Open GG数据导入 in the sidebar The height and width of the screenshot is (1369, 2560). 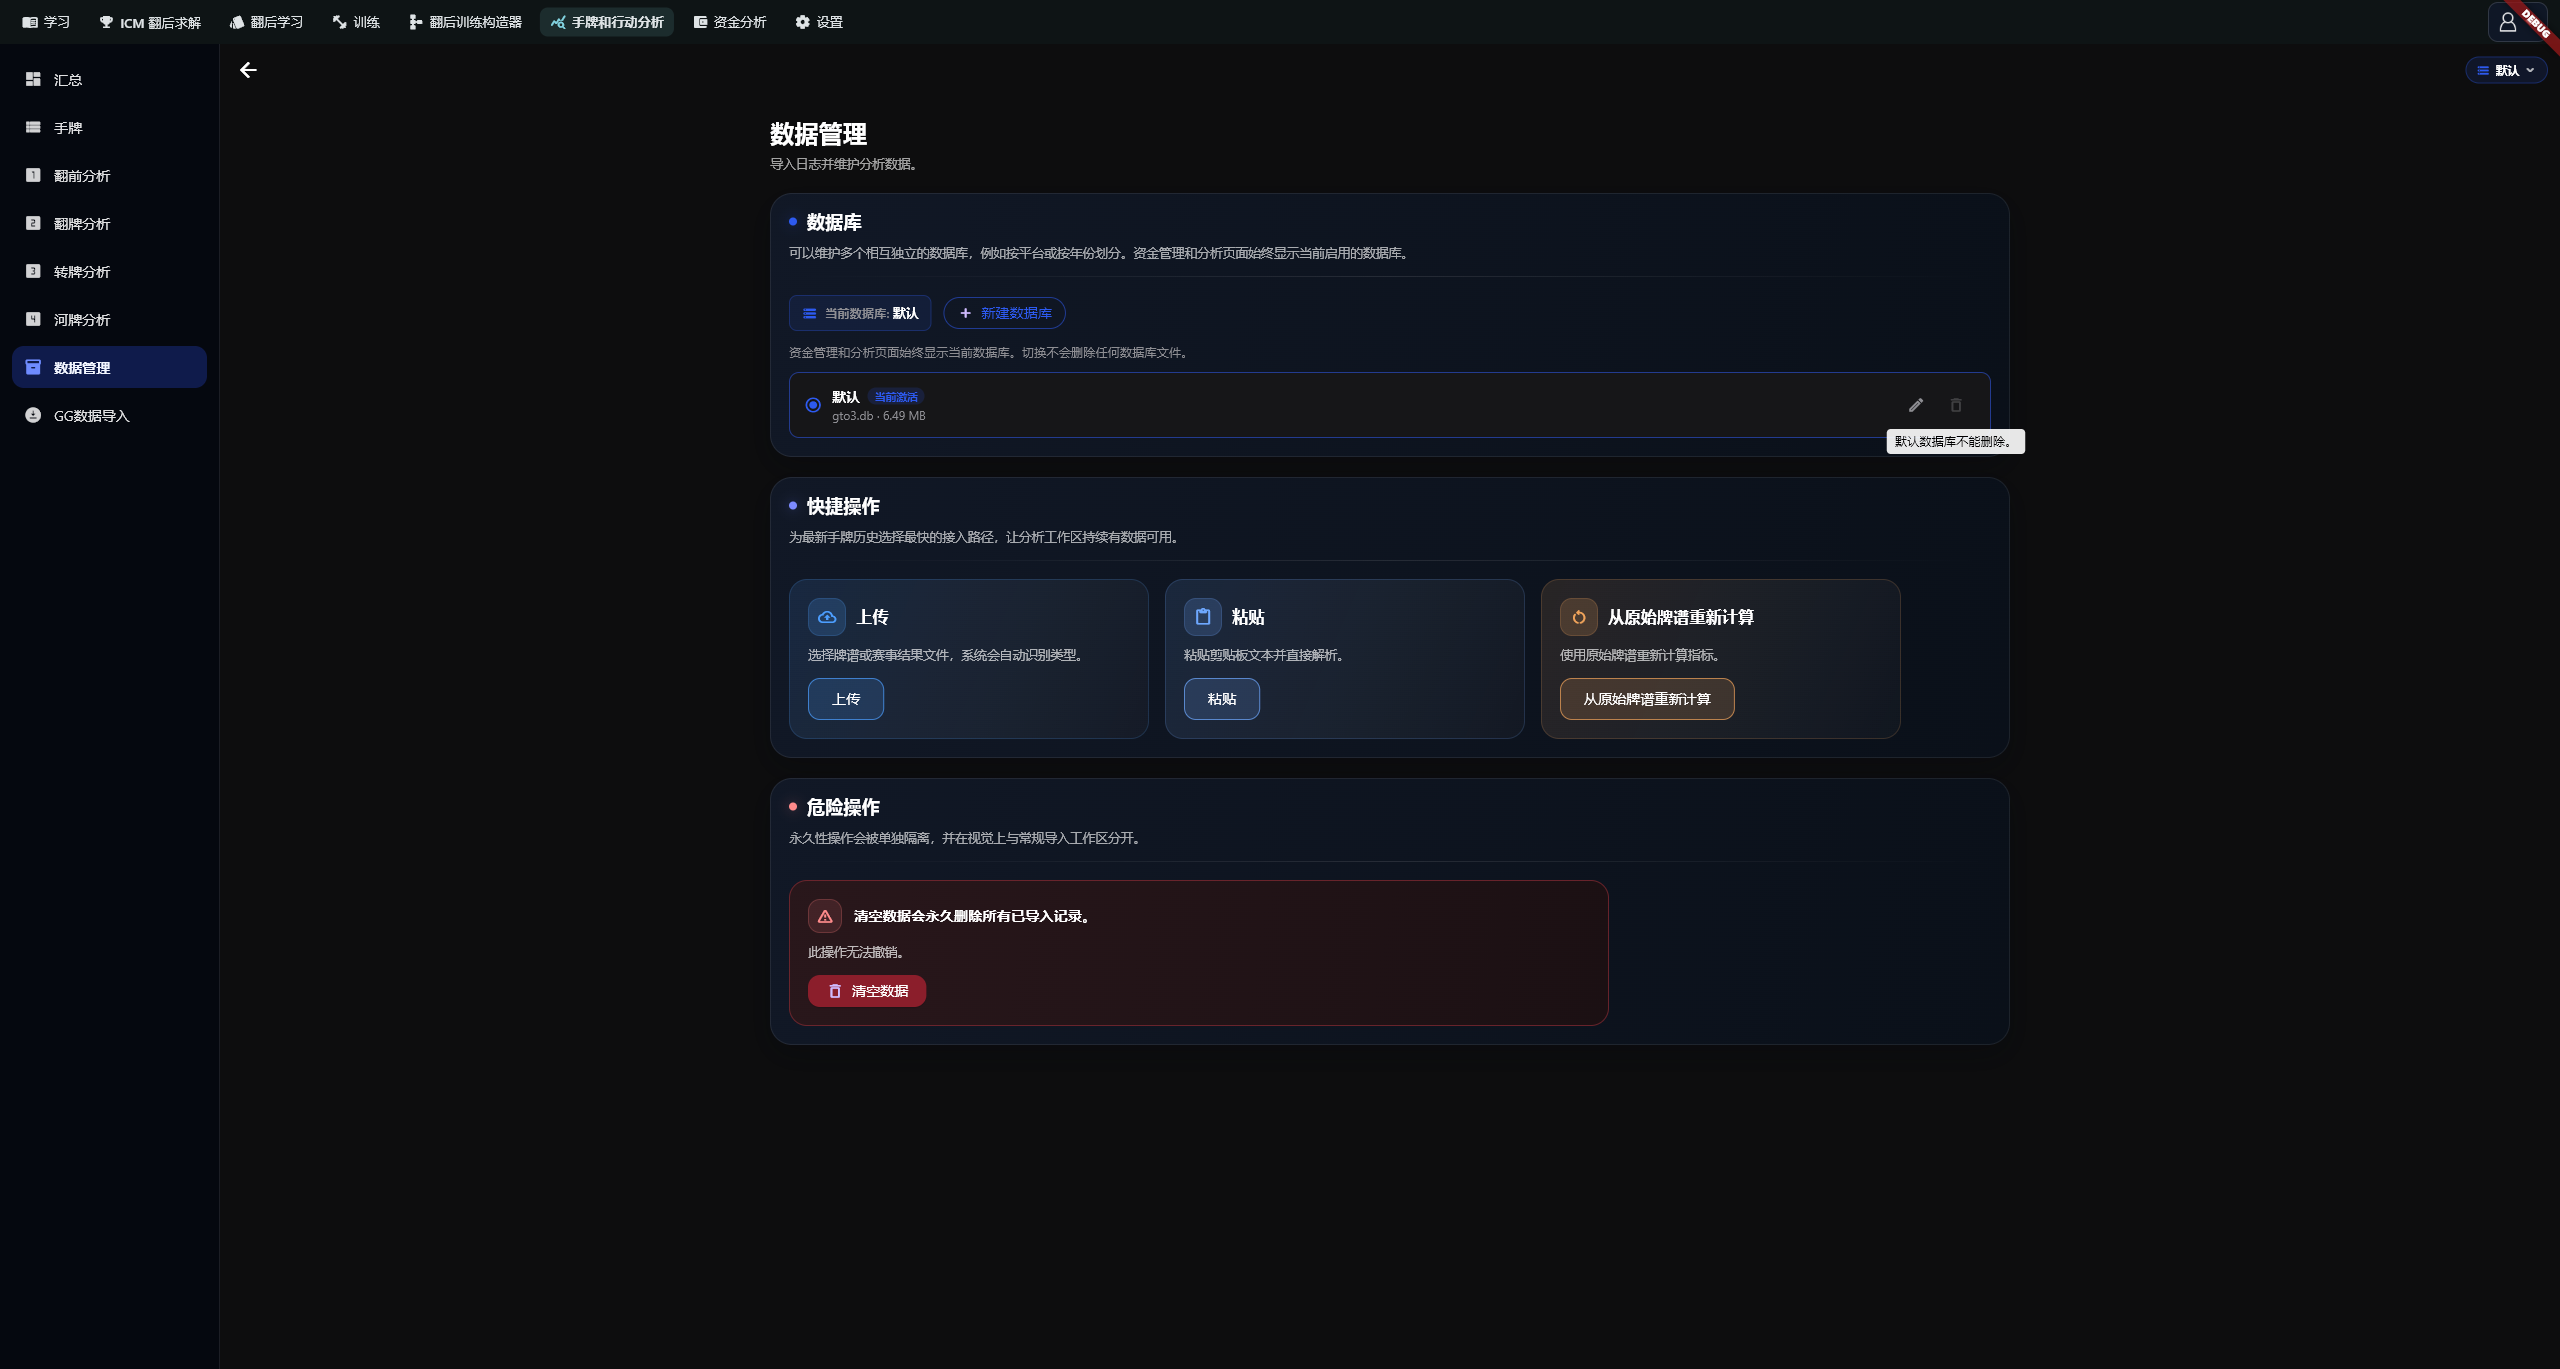pyautogui.click(x=109, y=415)
